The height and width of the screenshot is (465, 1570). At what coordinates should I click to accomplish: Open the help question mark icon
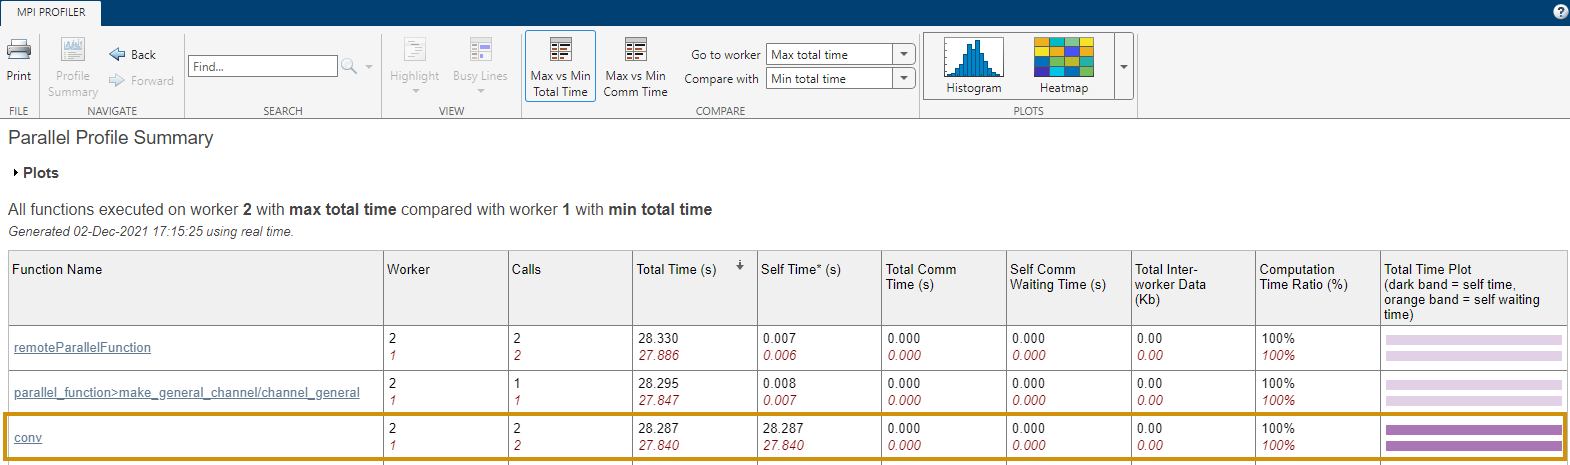[x=1560, y=12]
